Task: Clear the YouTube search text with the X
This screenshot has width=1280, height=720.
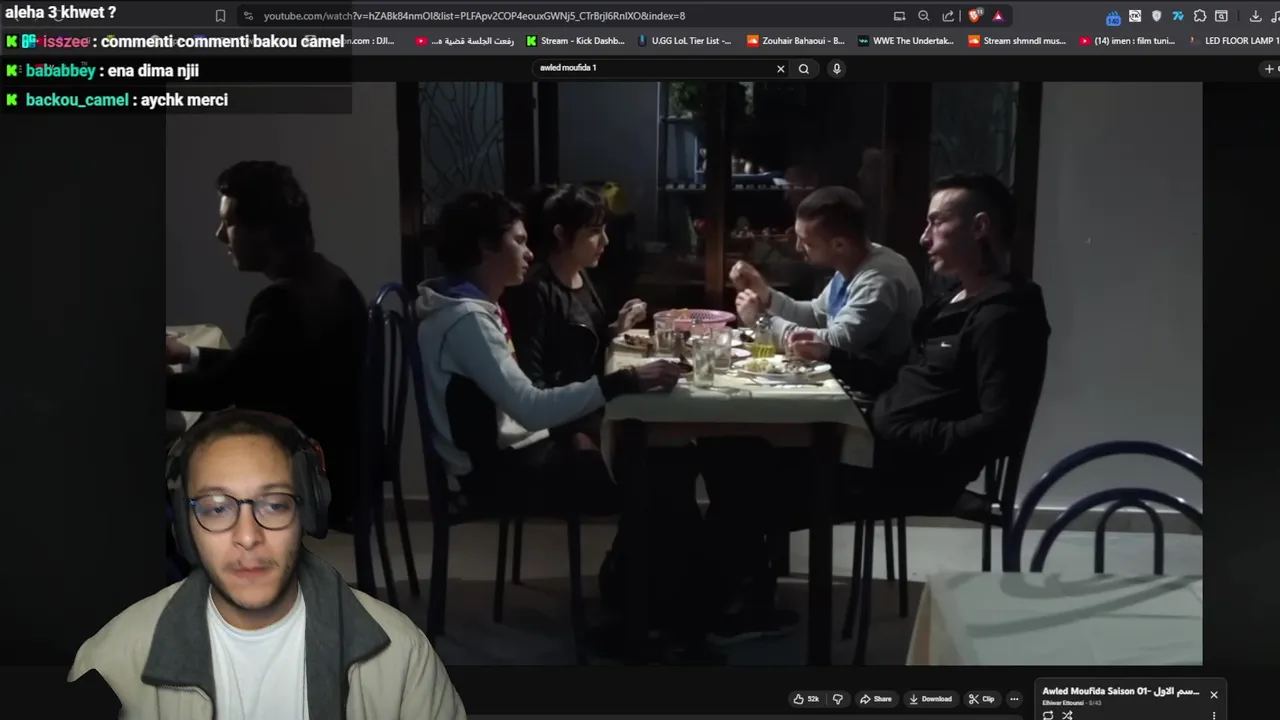Action: (781, 69)
